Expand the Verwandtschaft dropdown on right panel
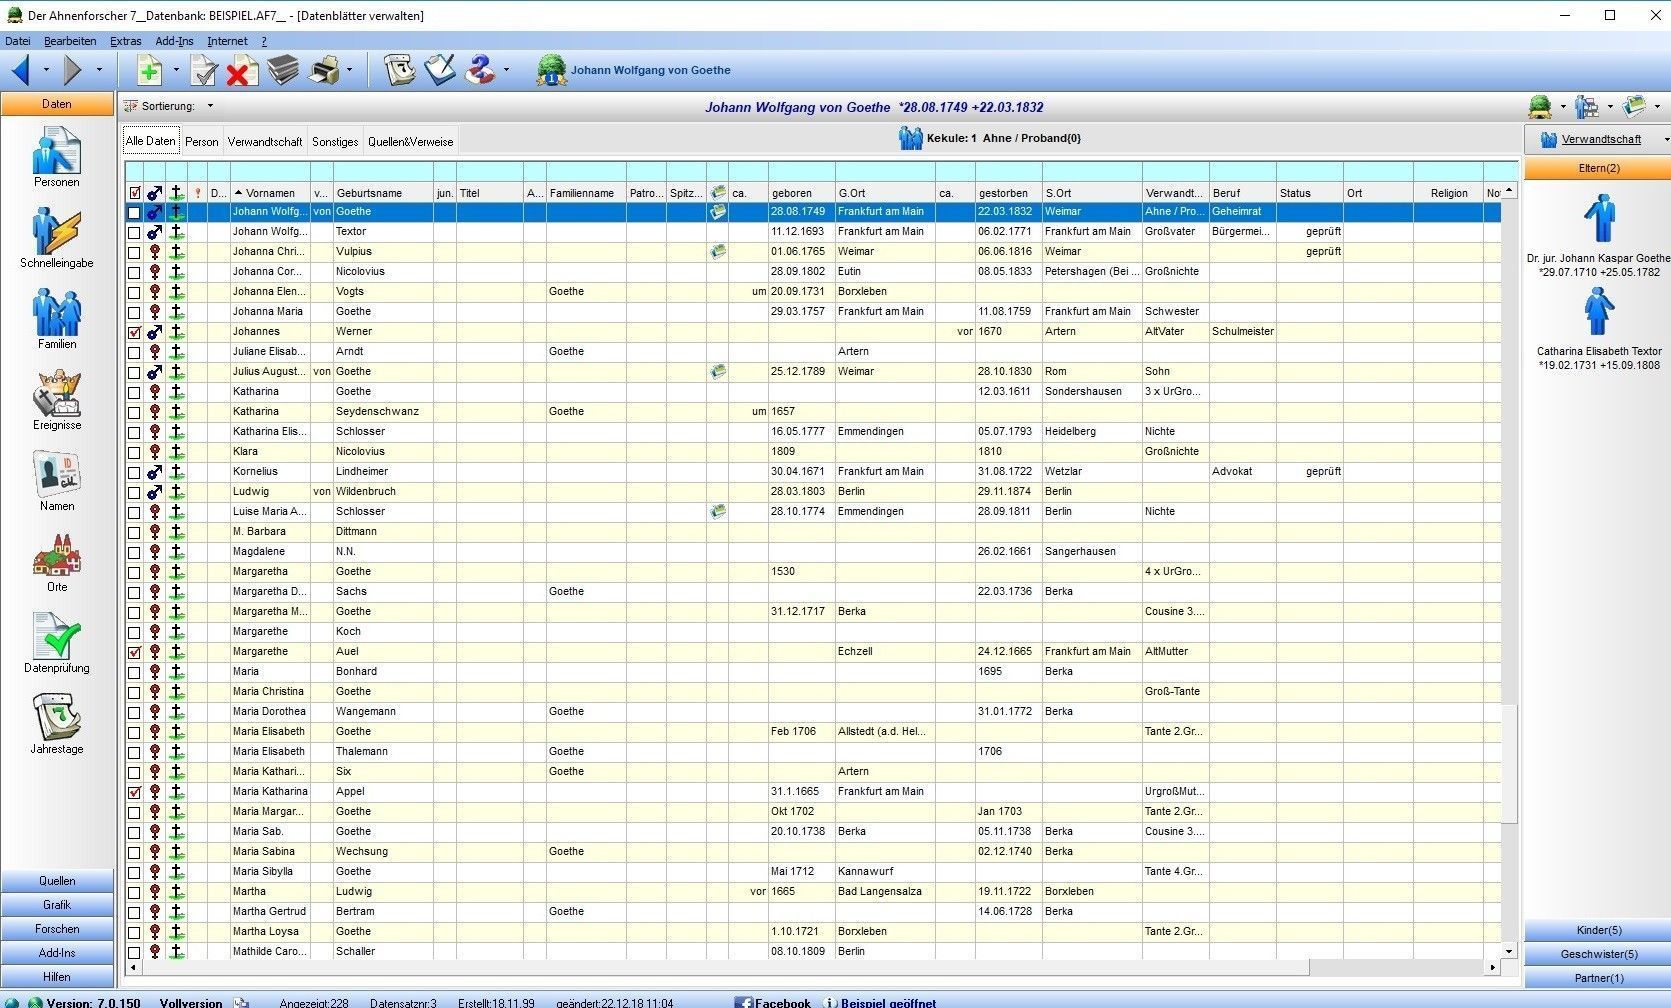This screenshot has width=1671, height=1008. coord(1664,140)
